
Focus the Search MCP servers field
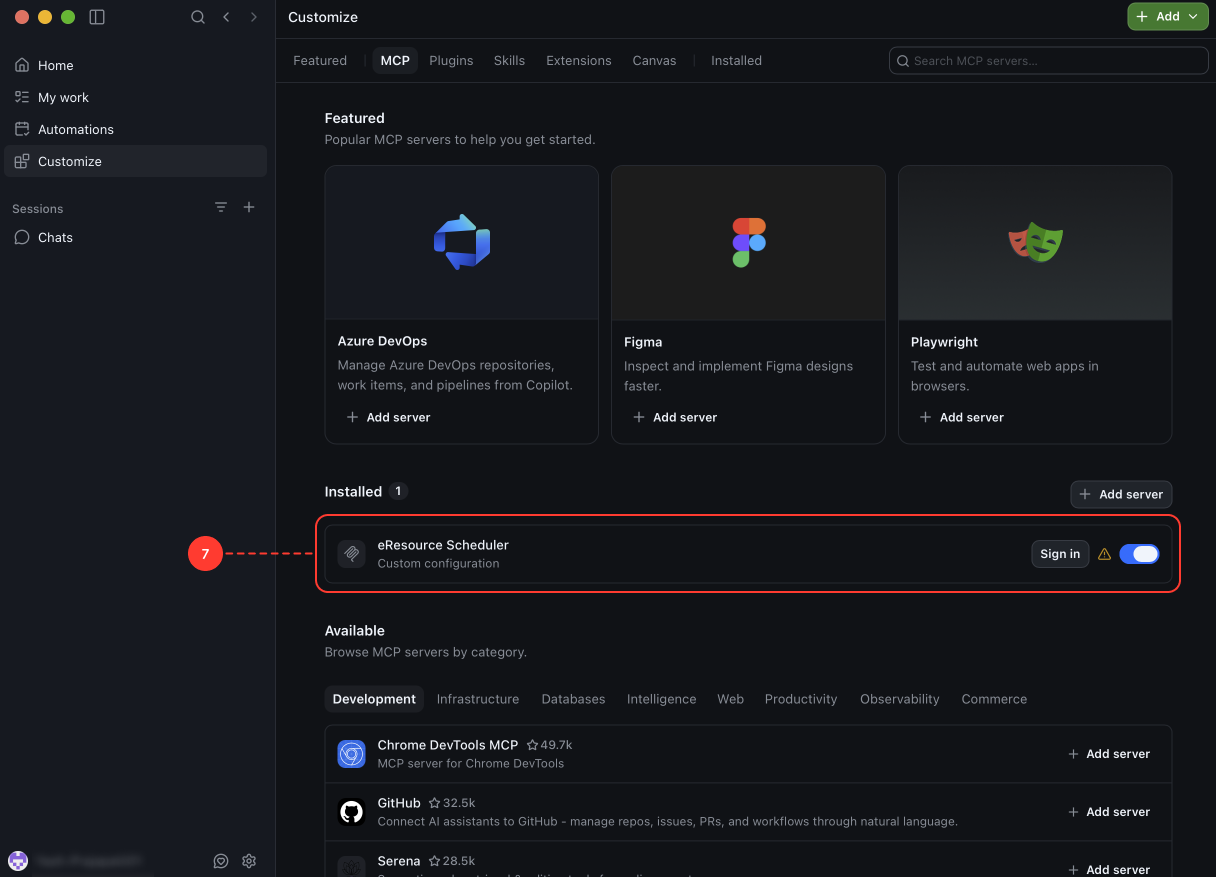pos(1049,60)
